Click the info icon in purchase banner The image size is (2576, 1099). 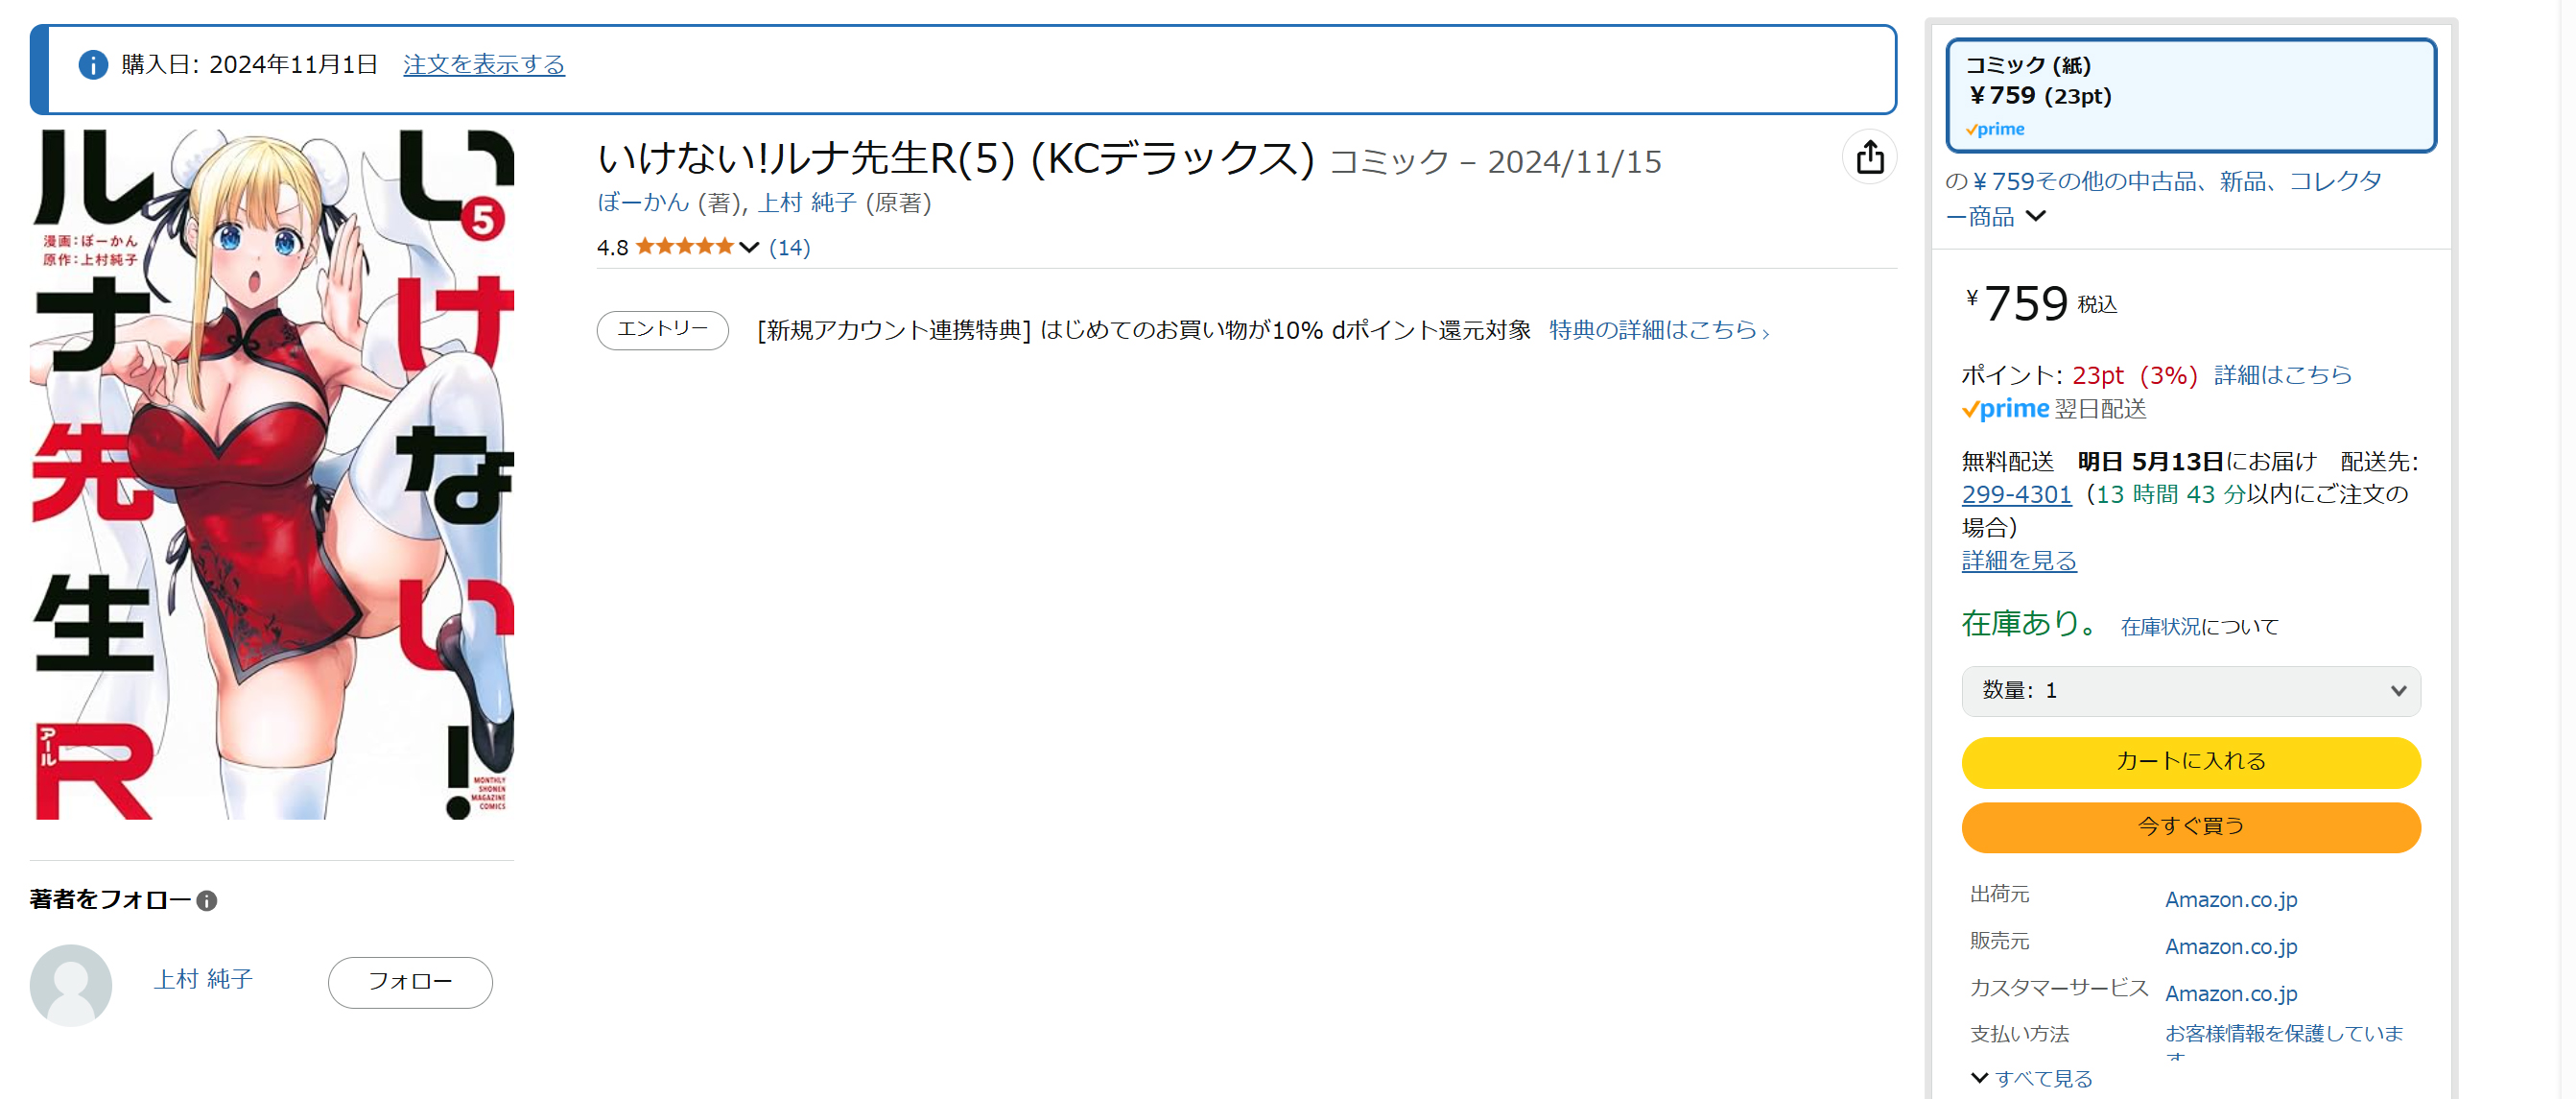pos(93,65)
